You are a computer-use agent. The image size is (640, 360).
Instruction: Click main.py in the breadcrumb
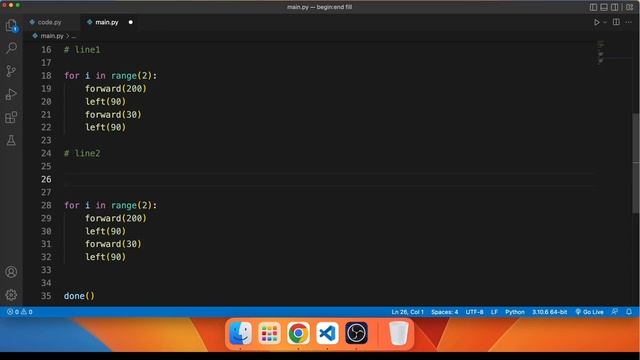(x=52, y=36)
